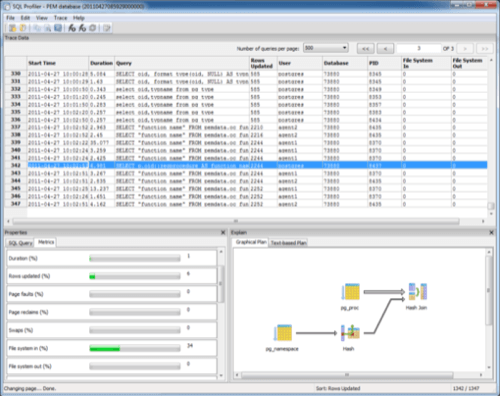Sort by File System In column header
Image resolution: width=500 pixels, height=396 pixels.
(x=426, y=63)
